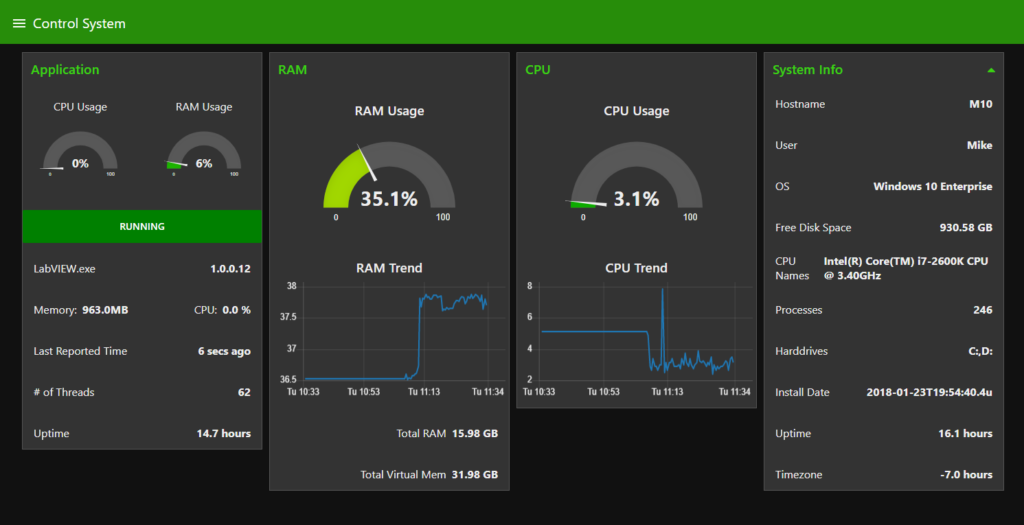Click the Harddrives value C:,D:

coord(981,351)
